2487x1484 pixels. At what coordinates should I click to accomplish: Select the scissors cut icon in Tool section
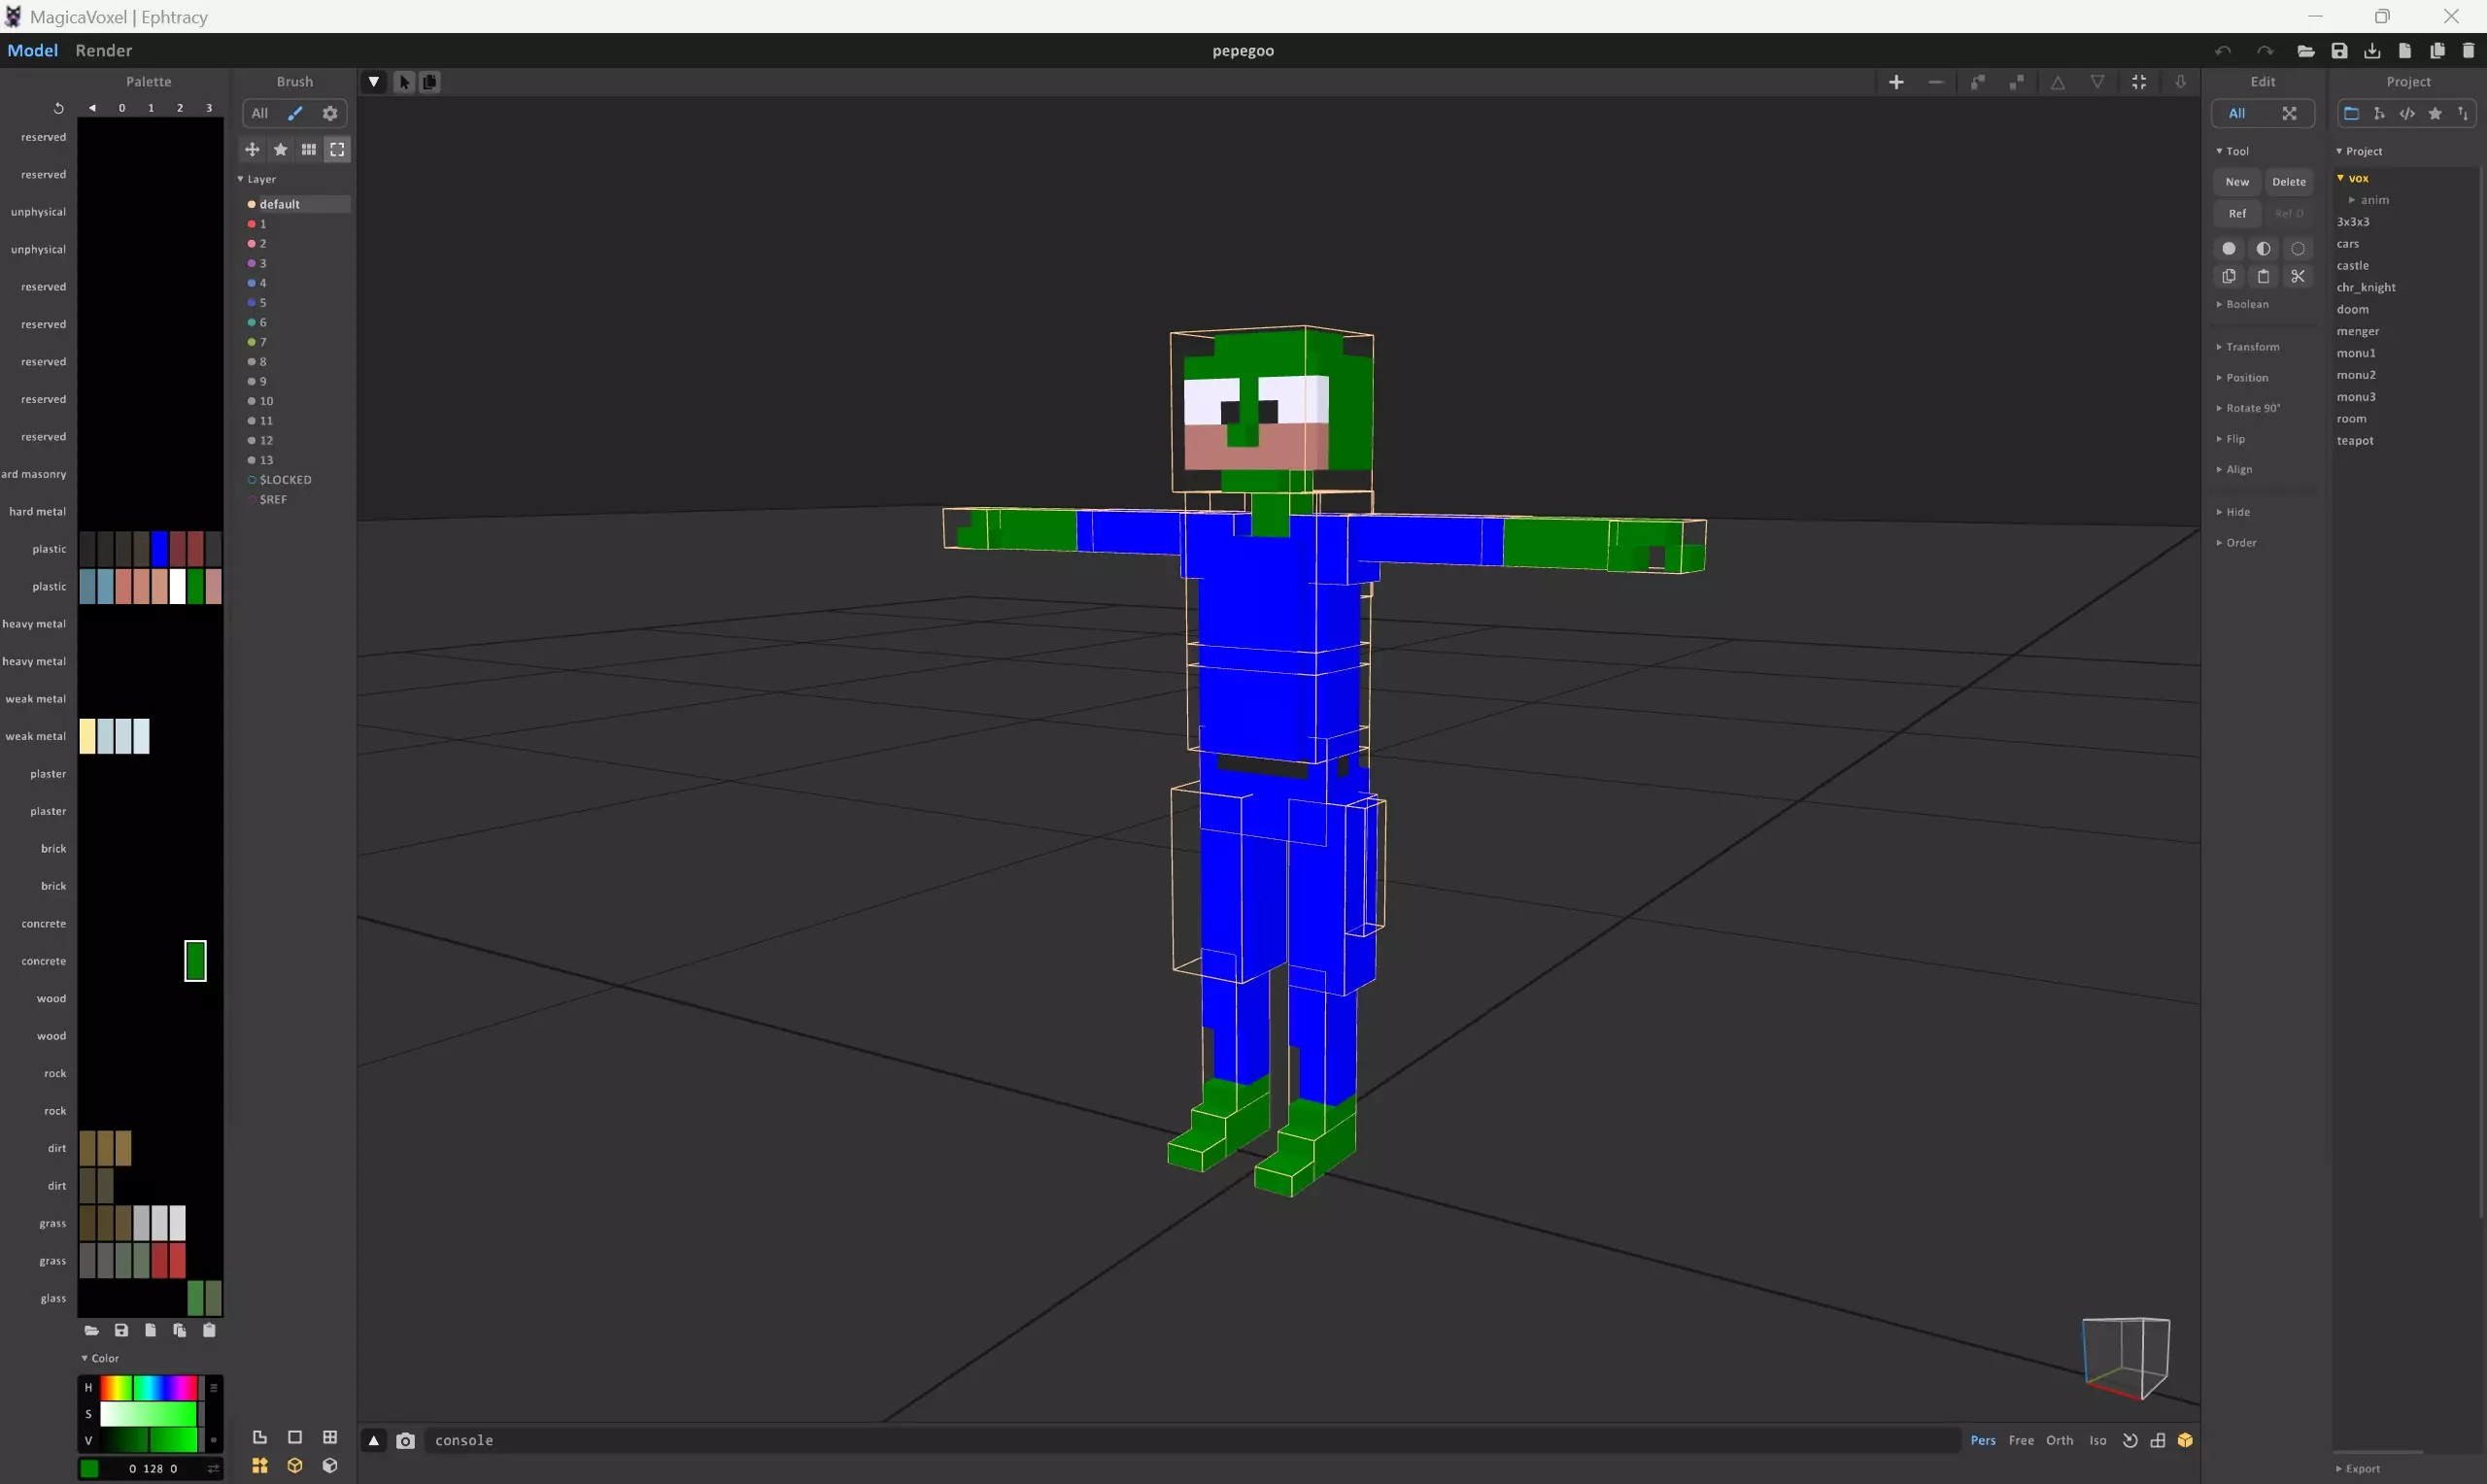click(2297, 277)
